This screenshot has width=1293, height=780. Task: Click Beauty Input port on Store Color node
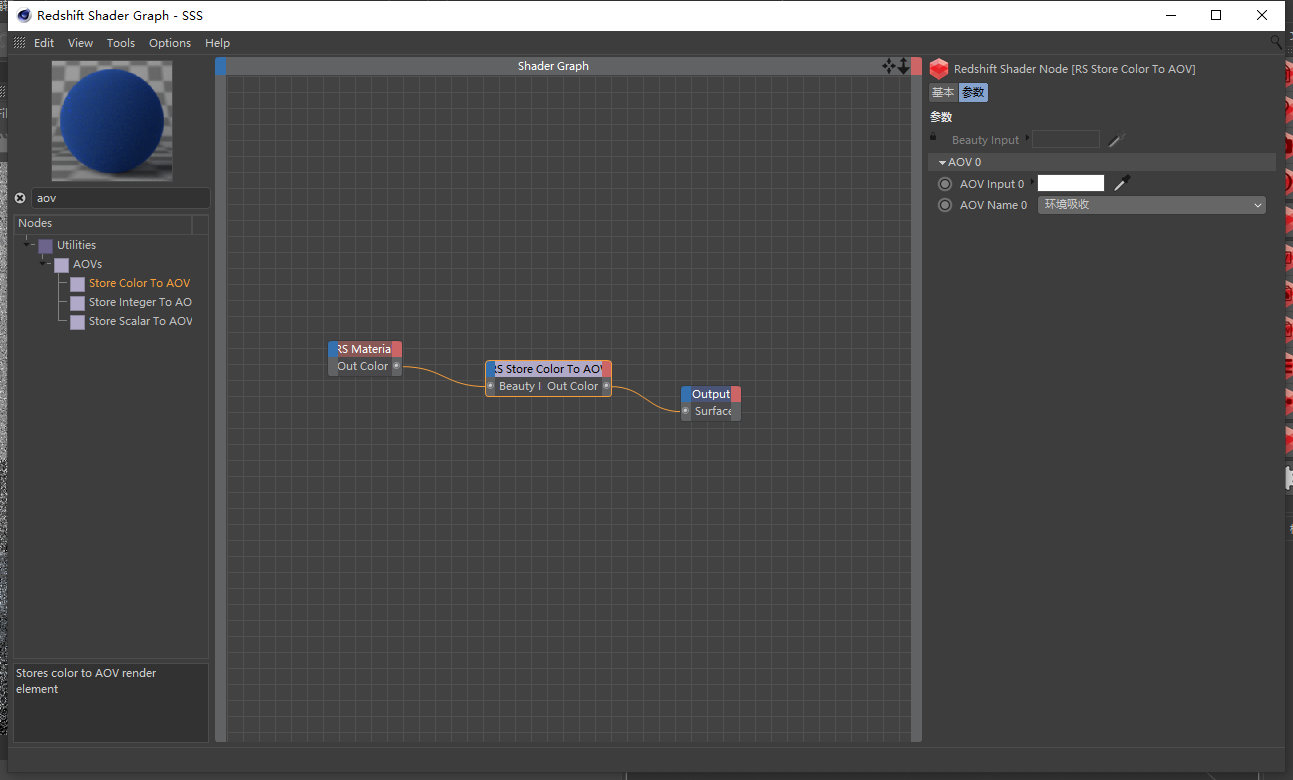pos(490,386)
